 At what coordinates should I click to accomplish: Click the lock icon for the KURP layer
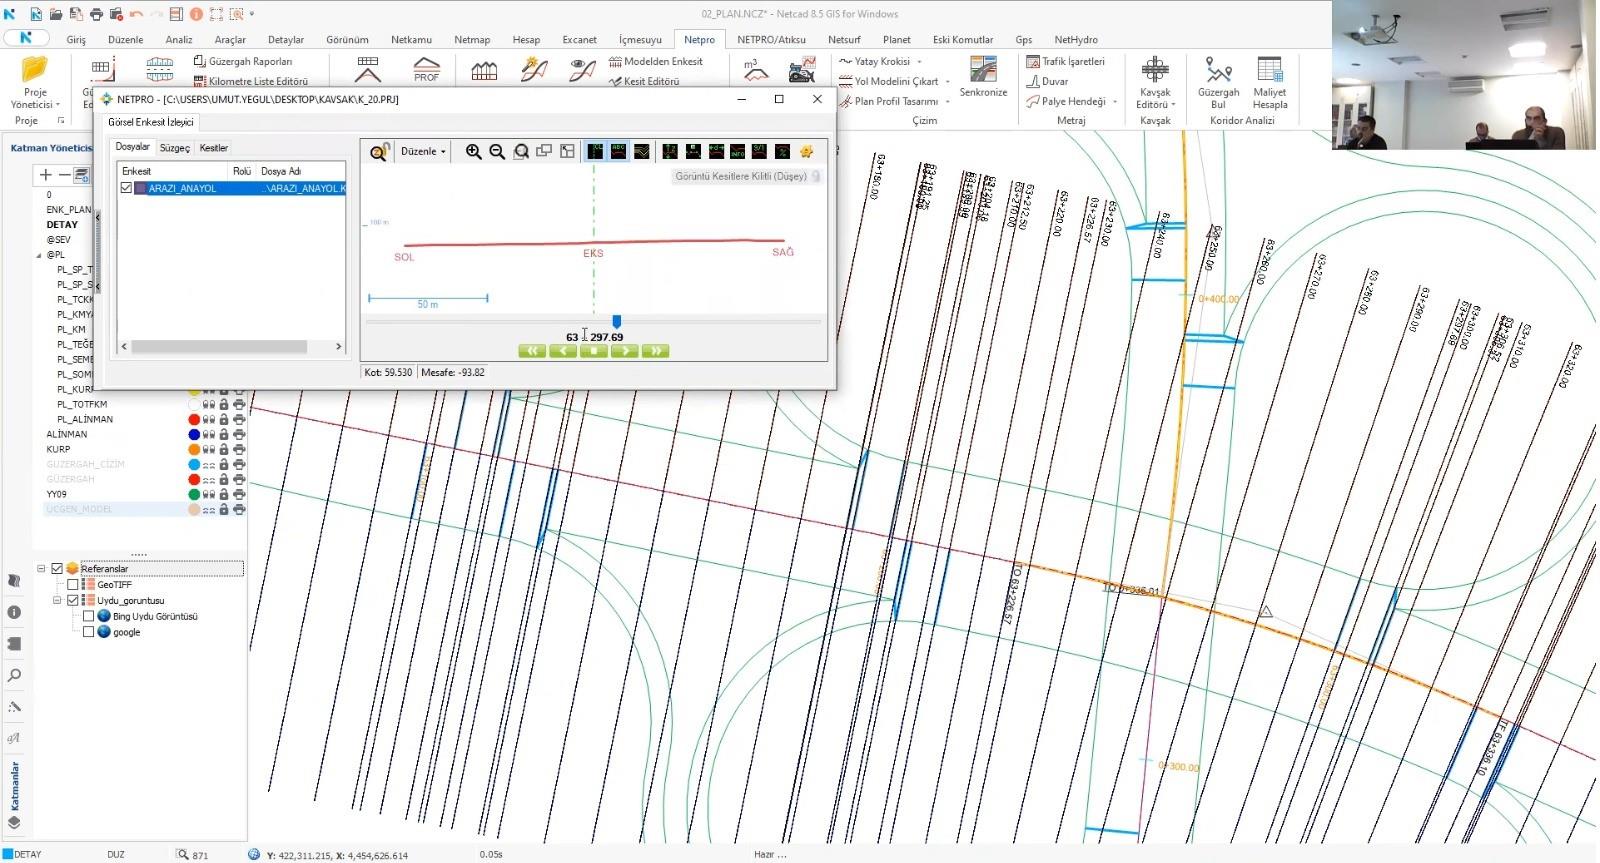point(224,449)
